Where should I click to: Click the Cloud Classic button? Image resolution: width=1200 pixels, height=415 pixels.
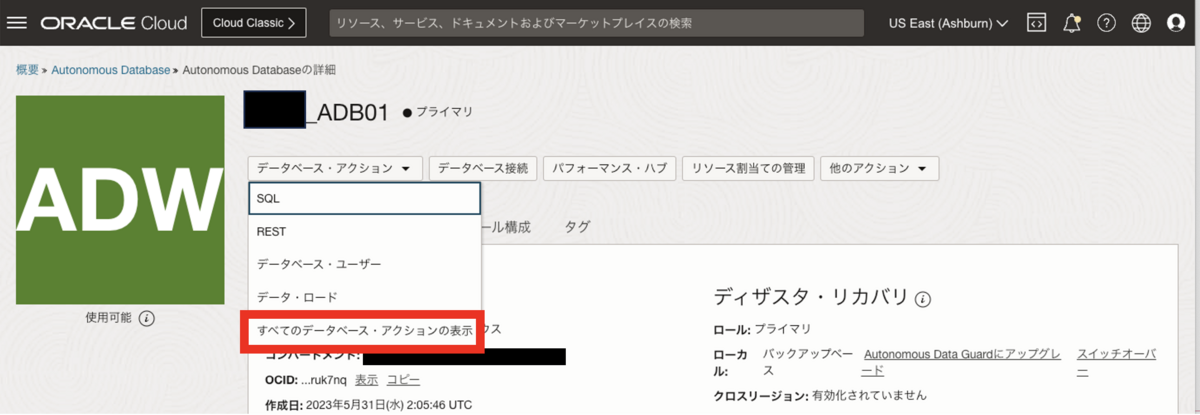253,22
